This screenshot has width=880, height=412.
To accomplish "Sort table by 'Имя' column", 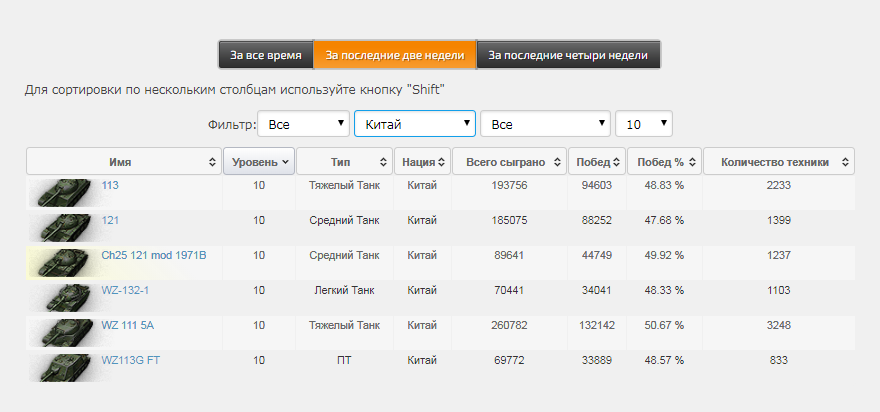I will (x=124, y=162).
